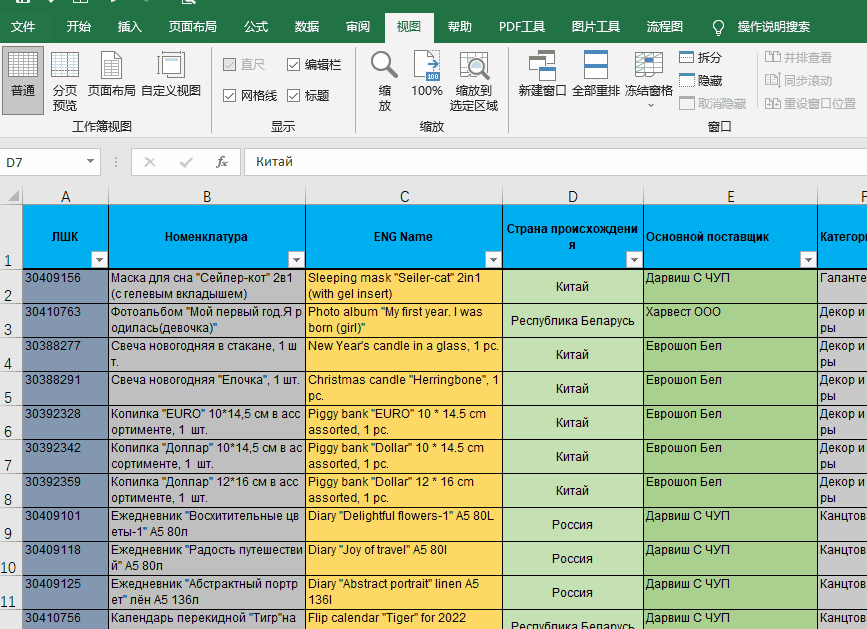Toggle the Formula Bar (编辑栏) checkbox
Image resolution: width=867 pixels, height=629 pixels.
click(293, 65)
